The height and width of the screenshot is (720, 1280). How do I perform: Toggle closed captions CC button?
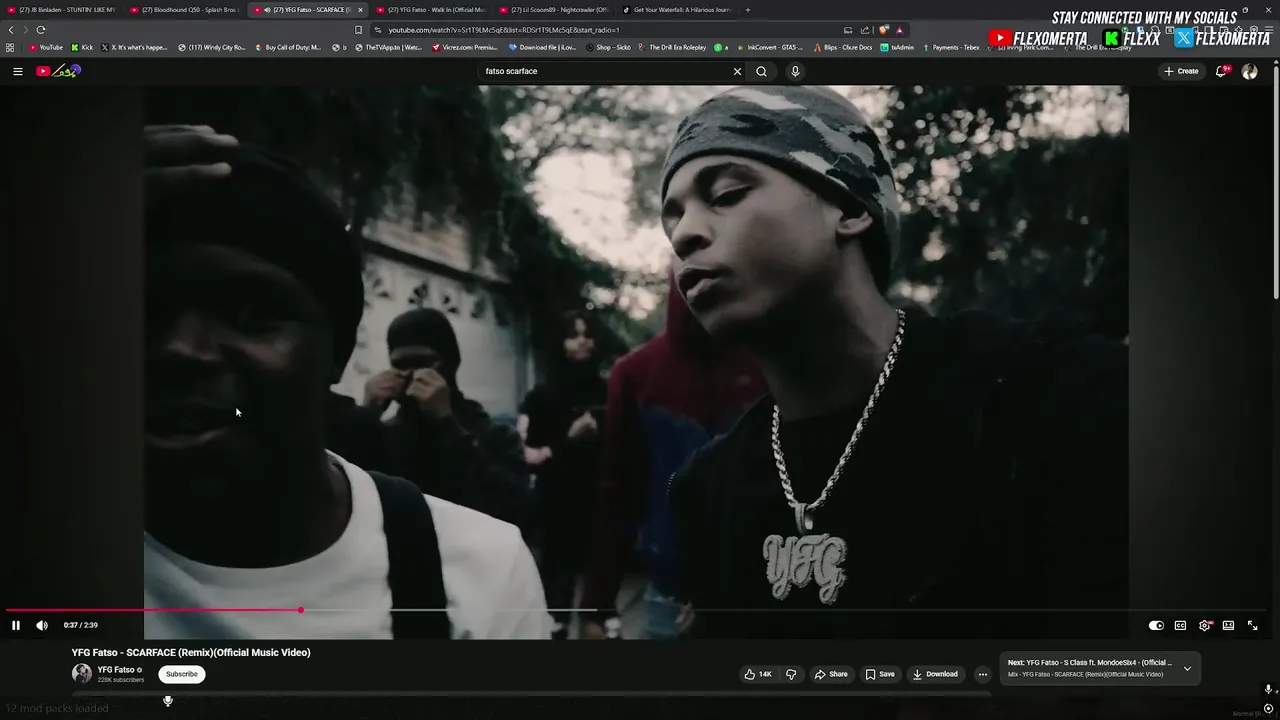tap(1180, 625)
